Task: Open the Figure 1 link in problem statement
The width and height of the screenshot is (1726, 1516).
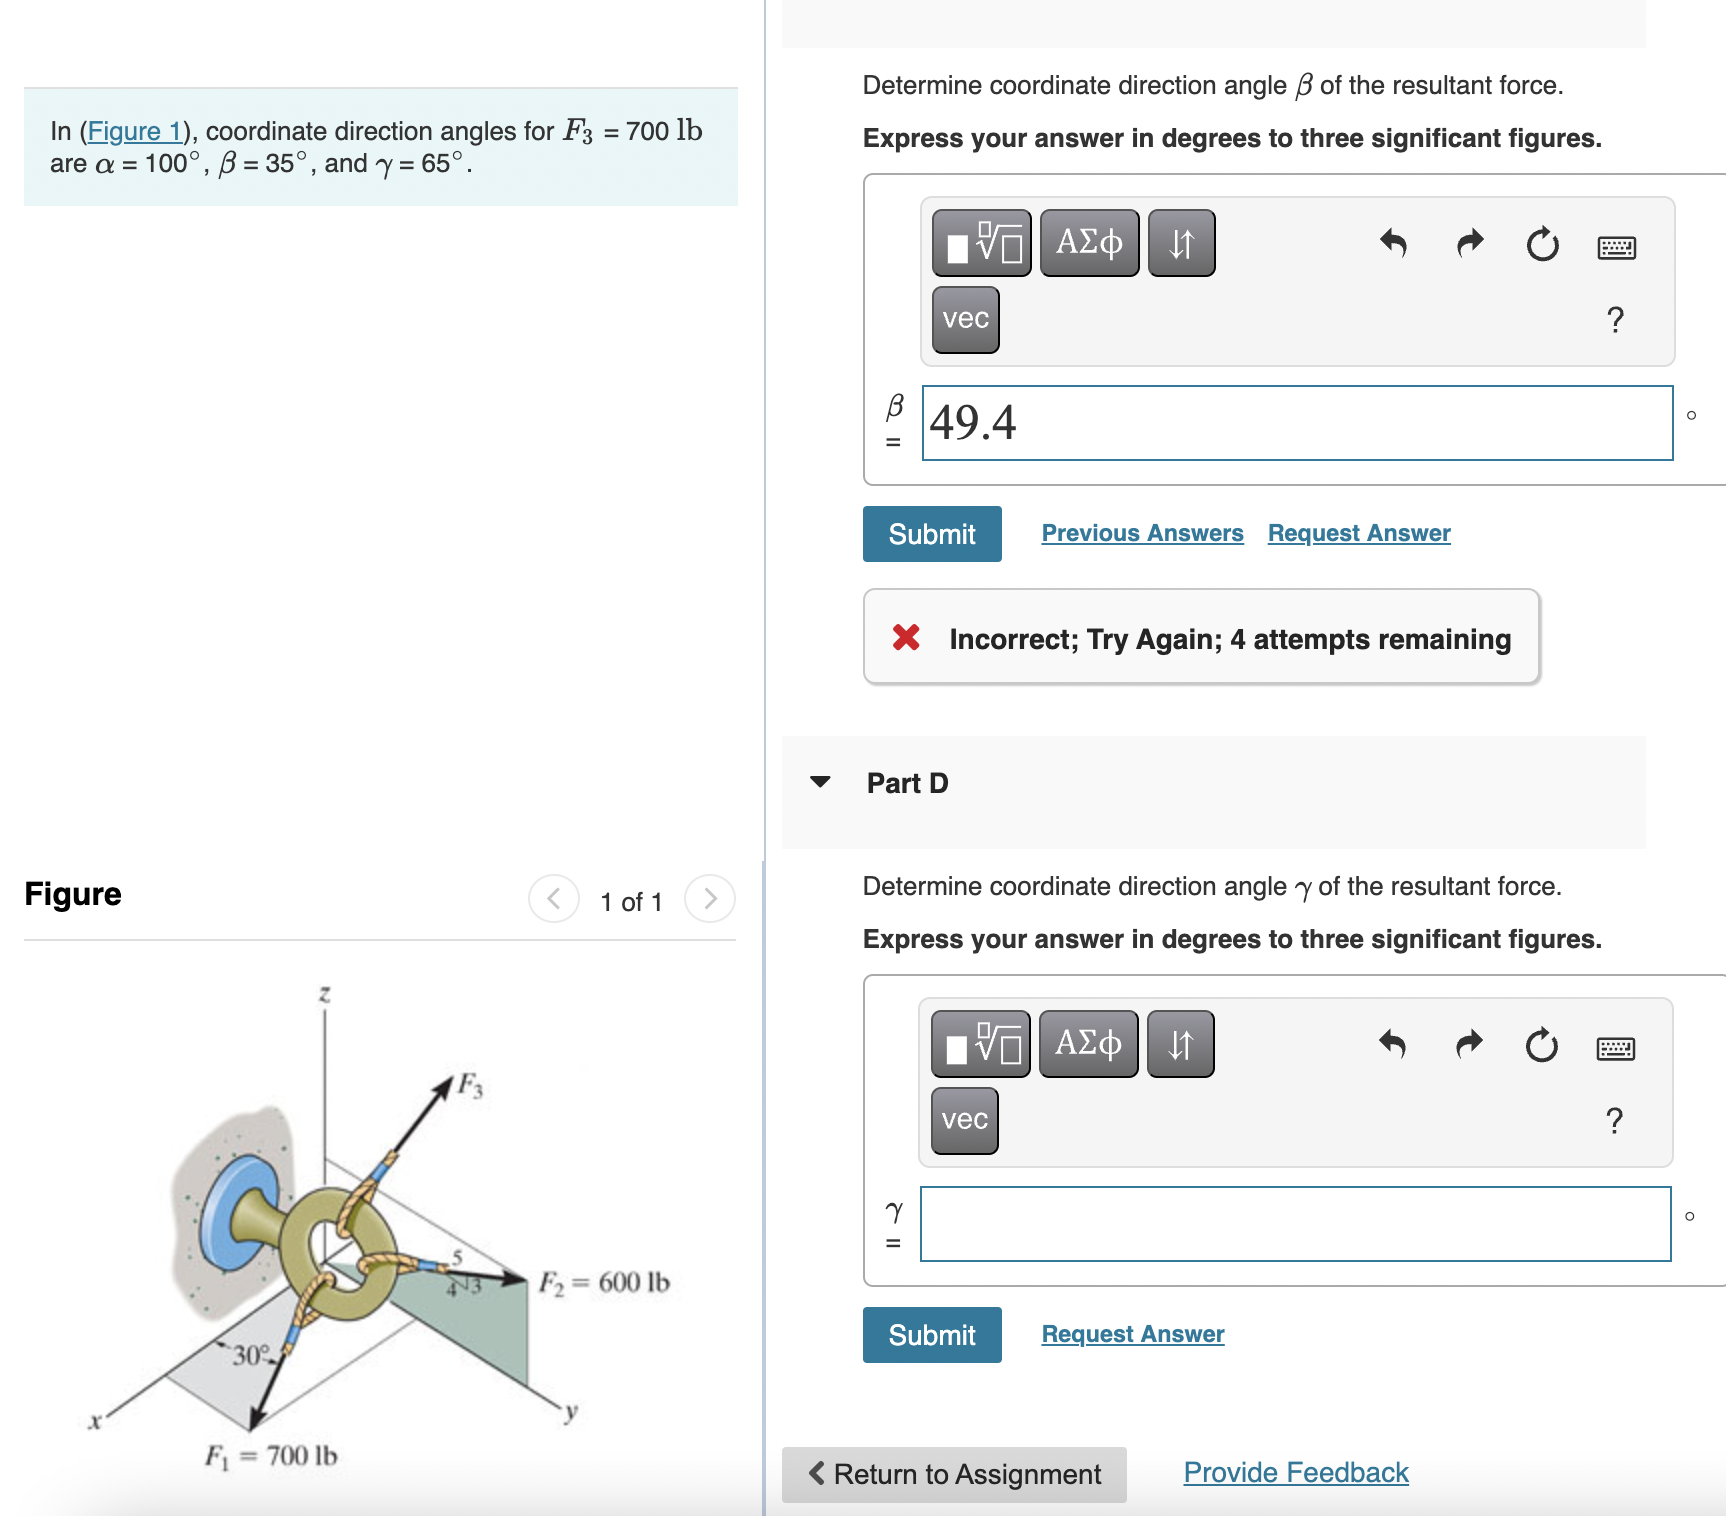Action: 135,131
